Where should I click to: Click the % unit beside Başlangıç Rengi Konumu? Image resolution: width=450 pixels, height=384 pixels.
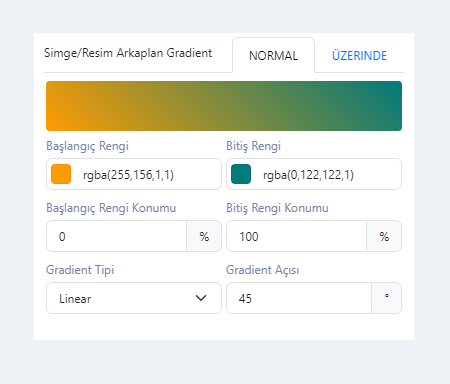pyautogui.click(x=204, y=236)
